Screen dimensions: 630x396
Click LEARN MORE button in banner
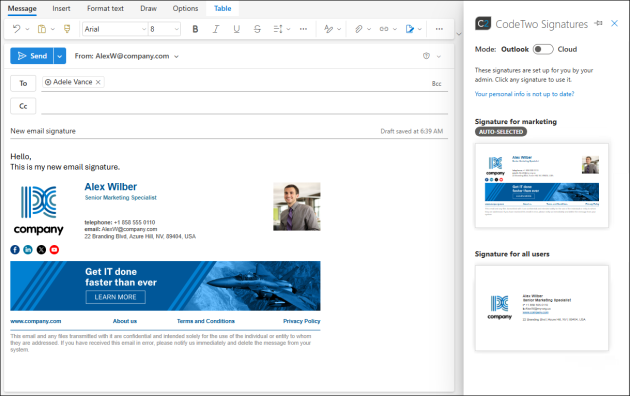116,297
